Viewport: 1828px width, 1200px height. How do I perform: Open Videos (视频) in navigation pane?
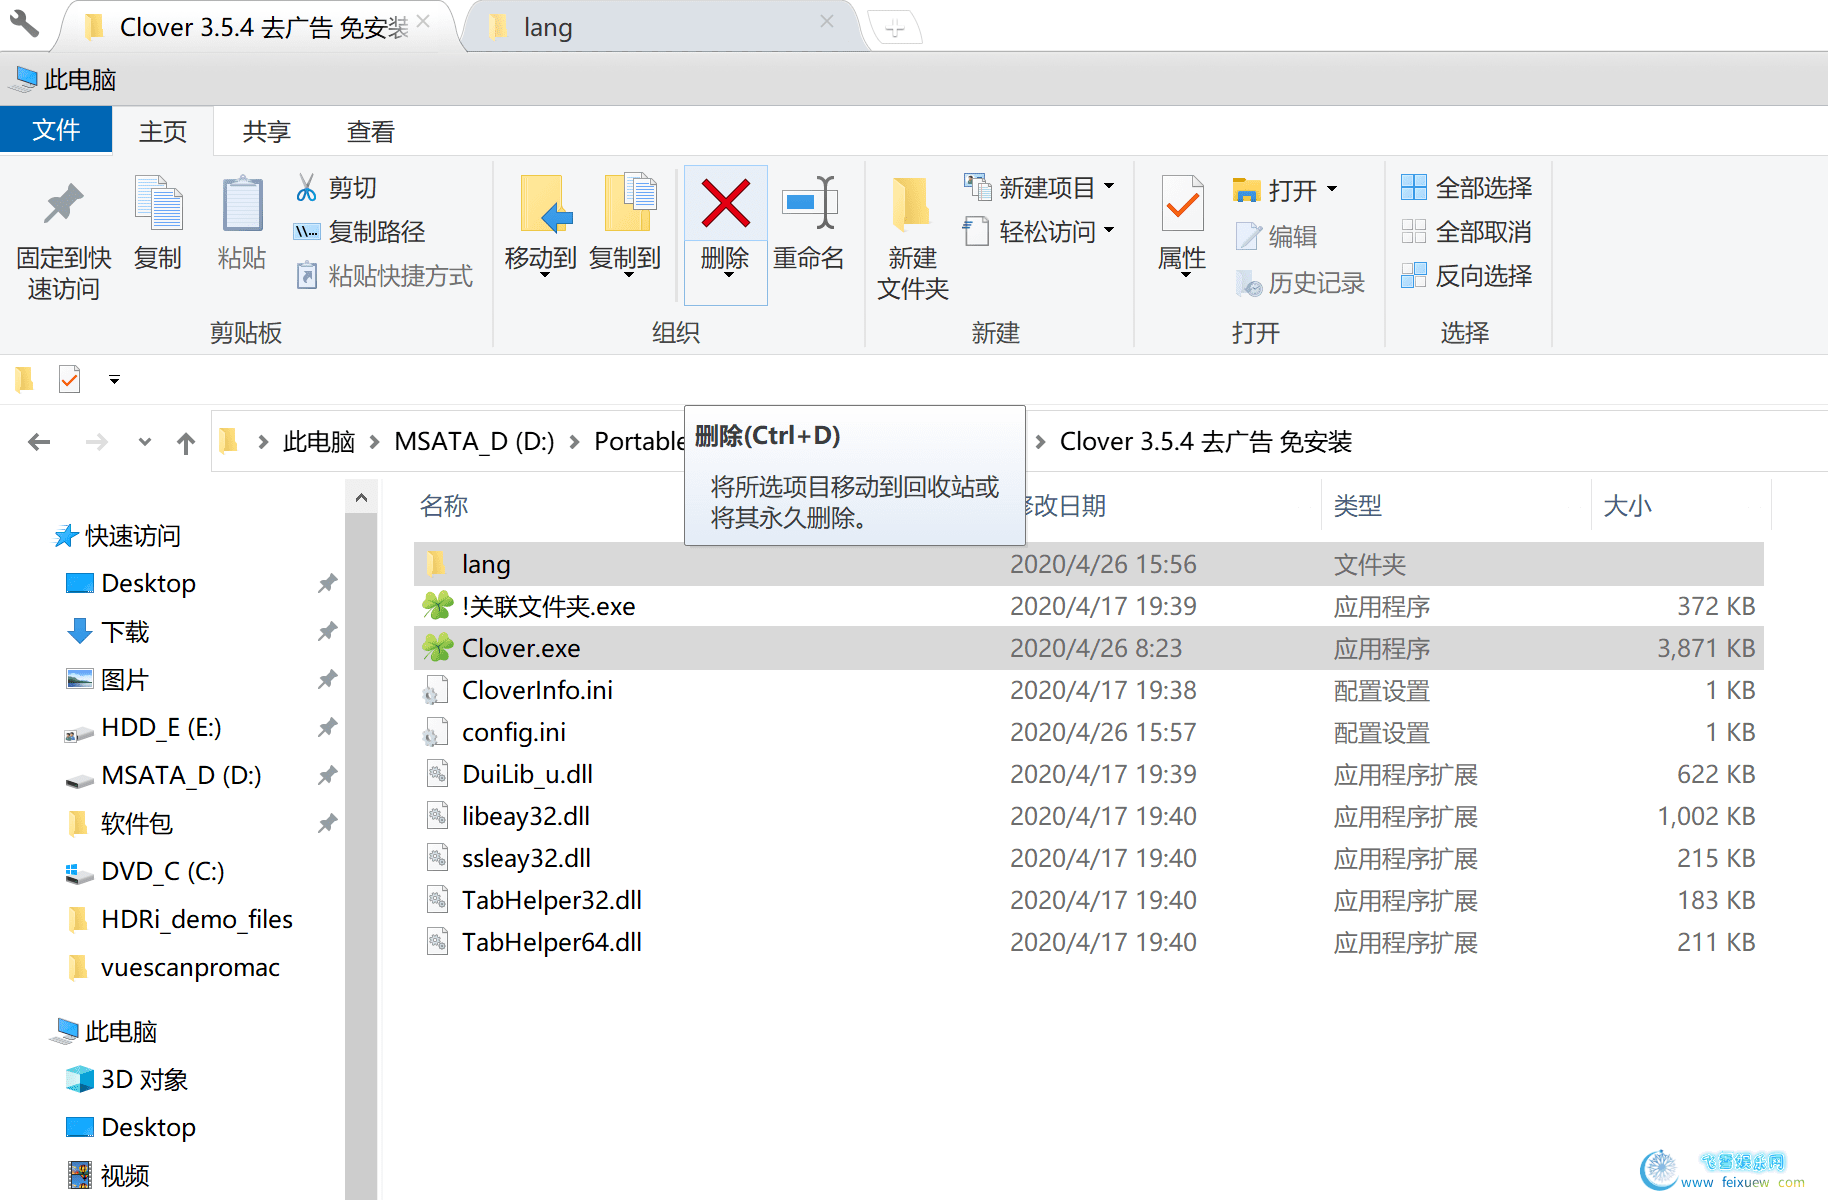(108, 1176)
